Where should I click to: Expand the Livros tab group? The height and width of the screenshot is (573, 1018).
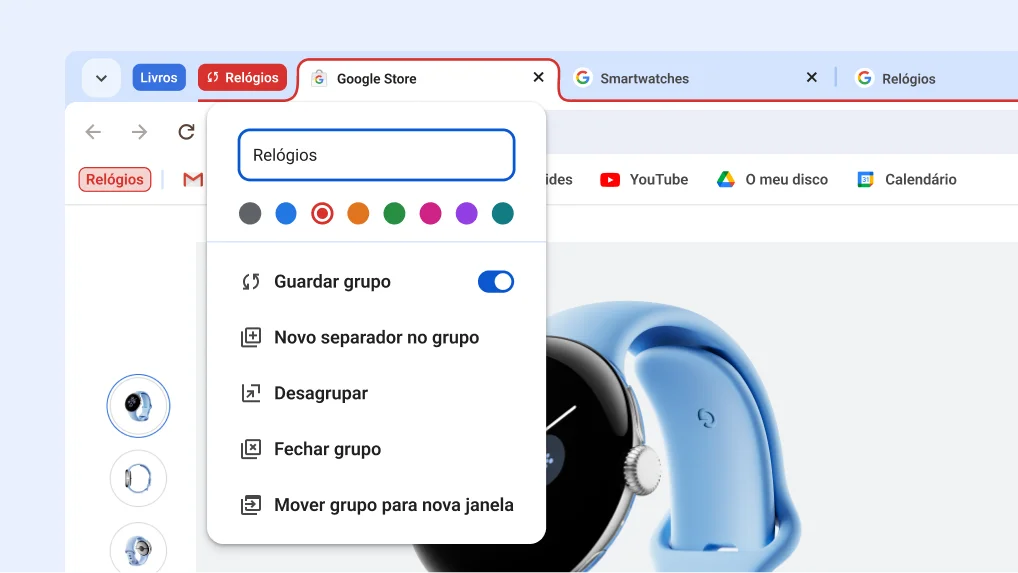tap(159, 78)
